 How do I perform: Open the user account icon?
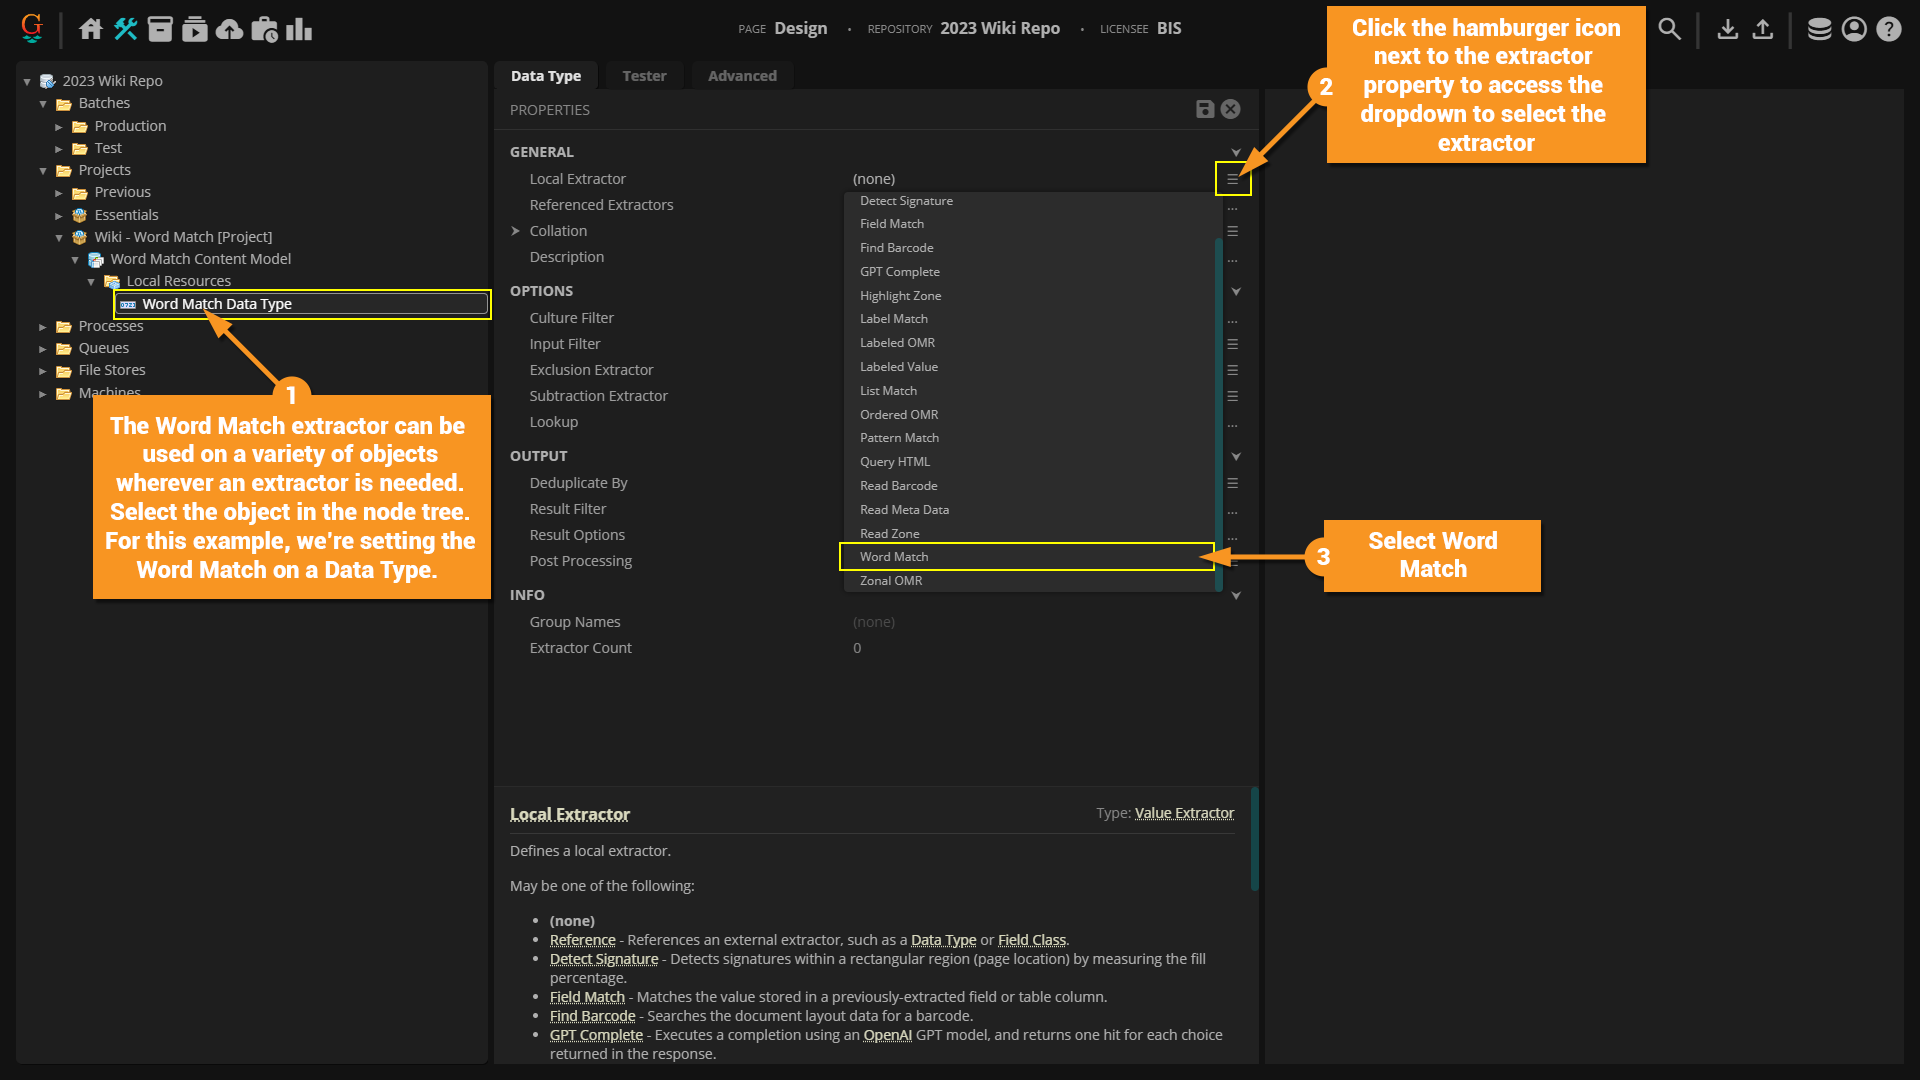(x=1854, y=29)
